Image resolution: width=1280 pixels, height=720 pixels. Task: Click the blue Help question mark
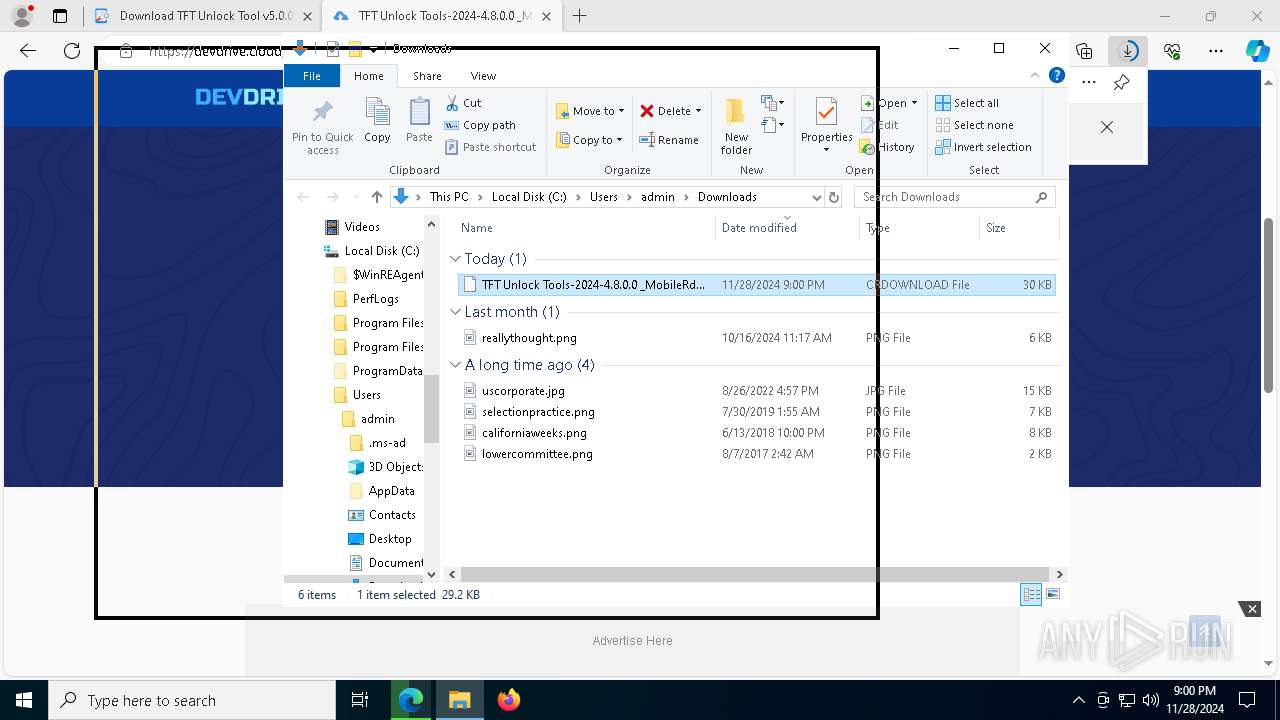pyautogui.click(x=1056, y=75)
